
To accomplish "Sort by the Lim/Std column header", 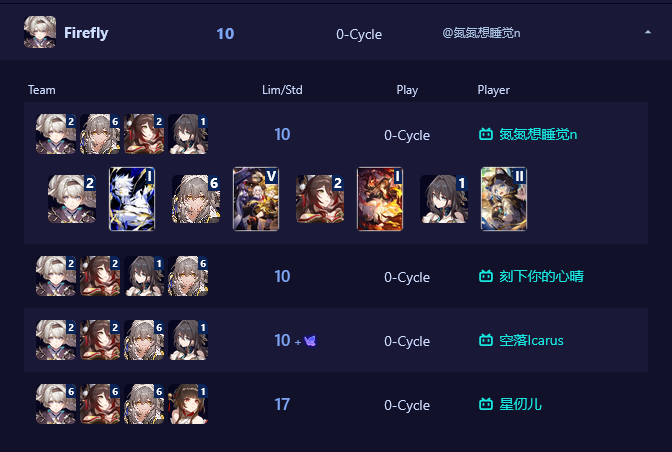I will (282, 90).
